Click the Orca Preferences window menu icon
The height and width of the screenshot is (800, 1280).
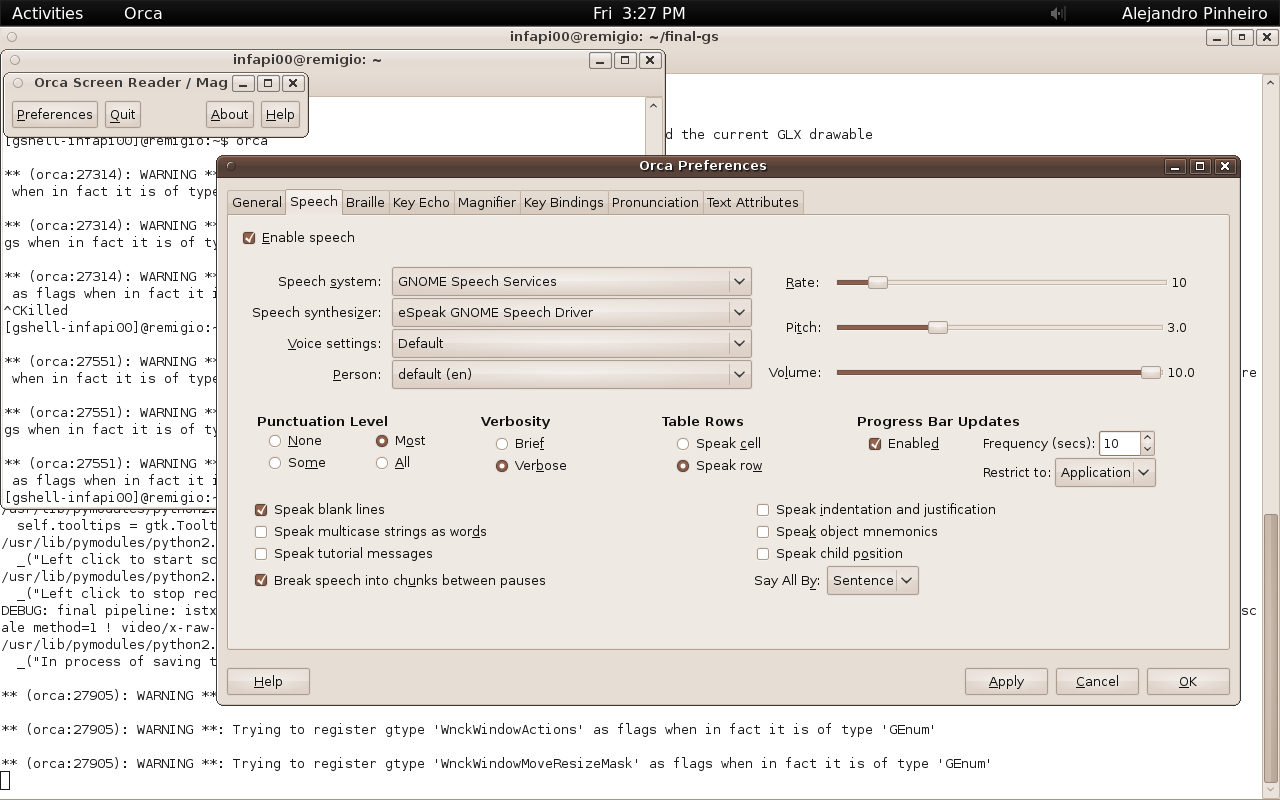click(x=231, y=166)
